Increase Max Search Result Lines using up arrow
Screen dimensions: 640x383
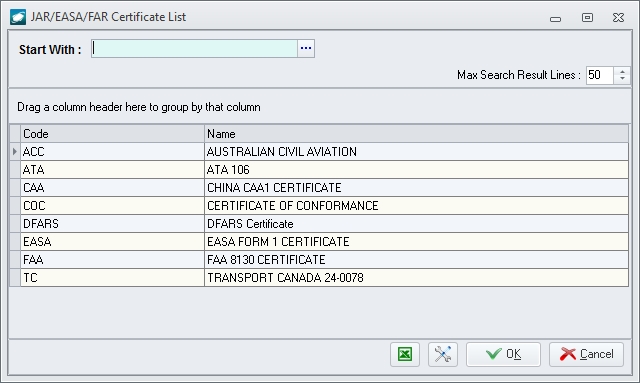pyautogui.click(x=622, y=71)
